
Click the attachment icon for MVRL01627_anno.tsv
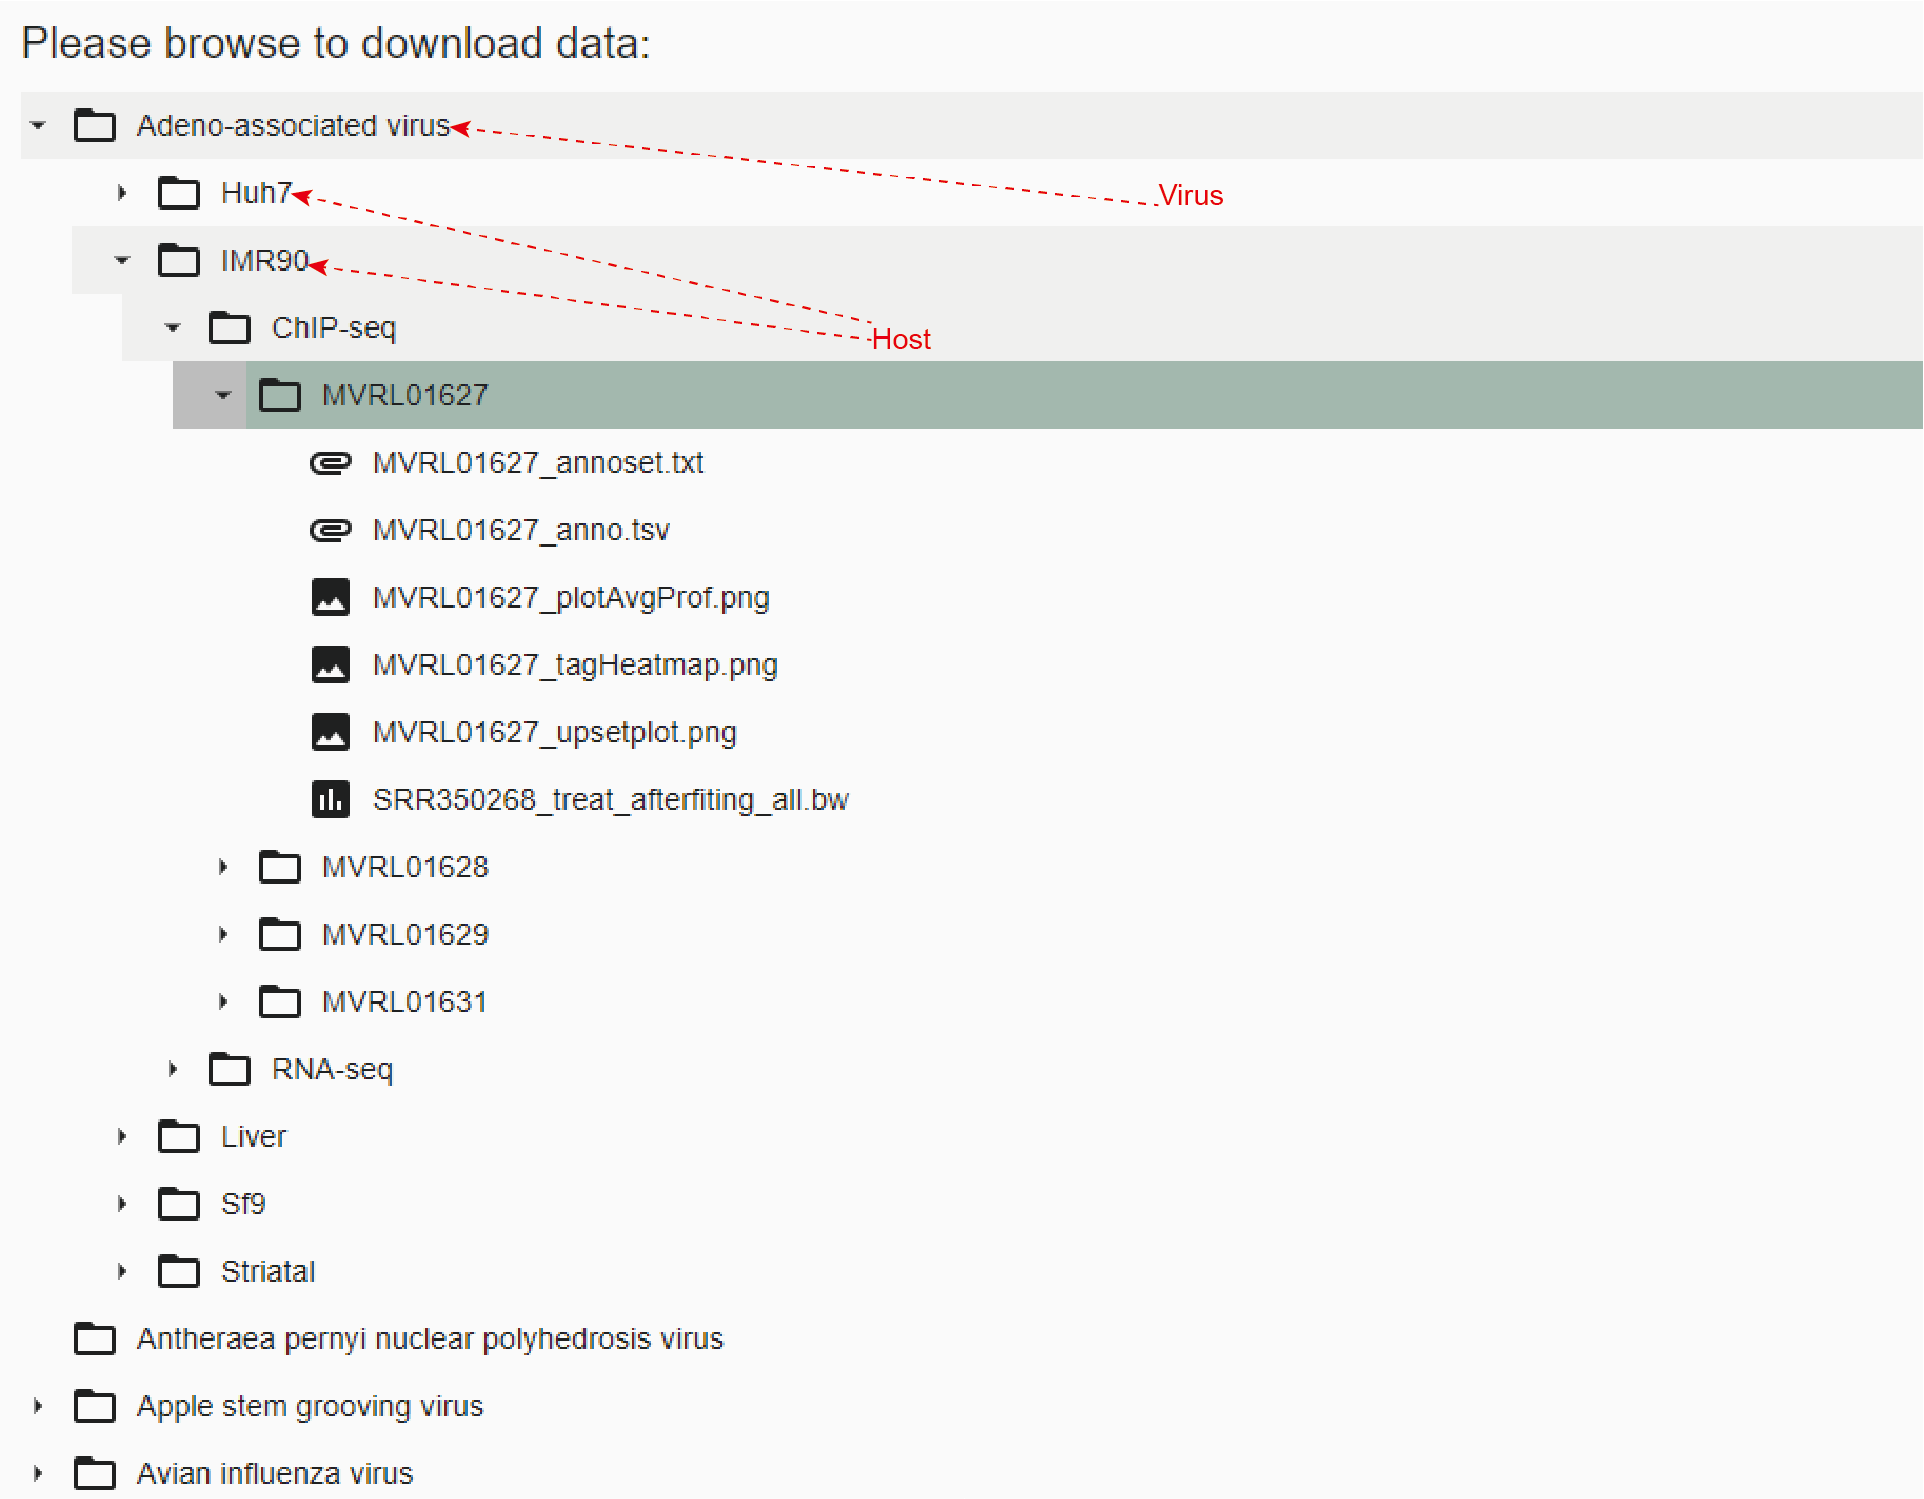click(x=331, y=530)
